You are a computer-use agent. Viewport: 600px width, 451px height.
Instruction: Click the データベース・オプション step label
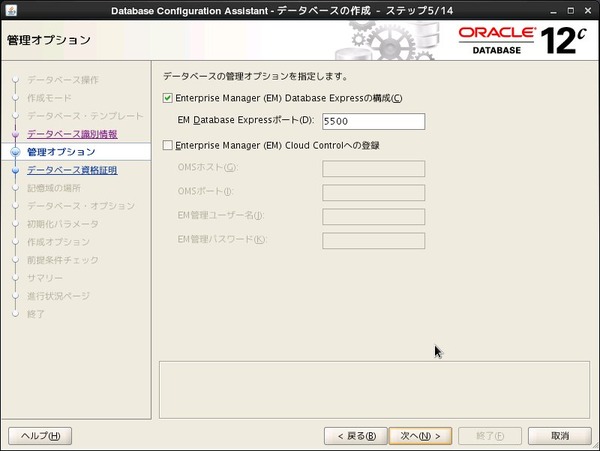coord(81,206)
